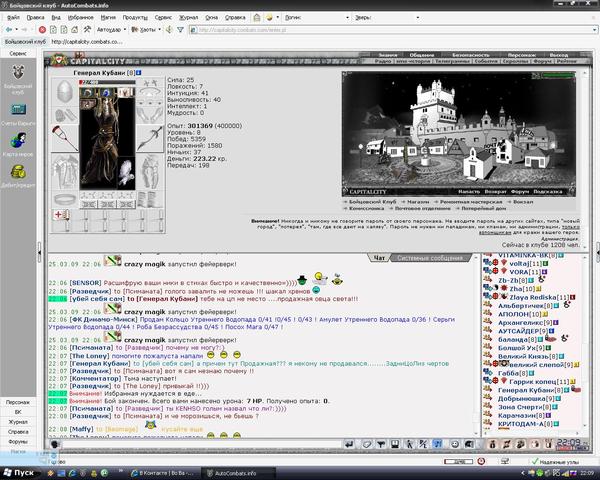Click the character HP bar above the avatar

click(107, 82)
